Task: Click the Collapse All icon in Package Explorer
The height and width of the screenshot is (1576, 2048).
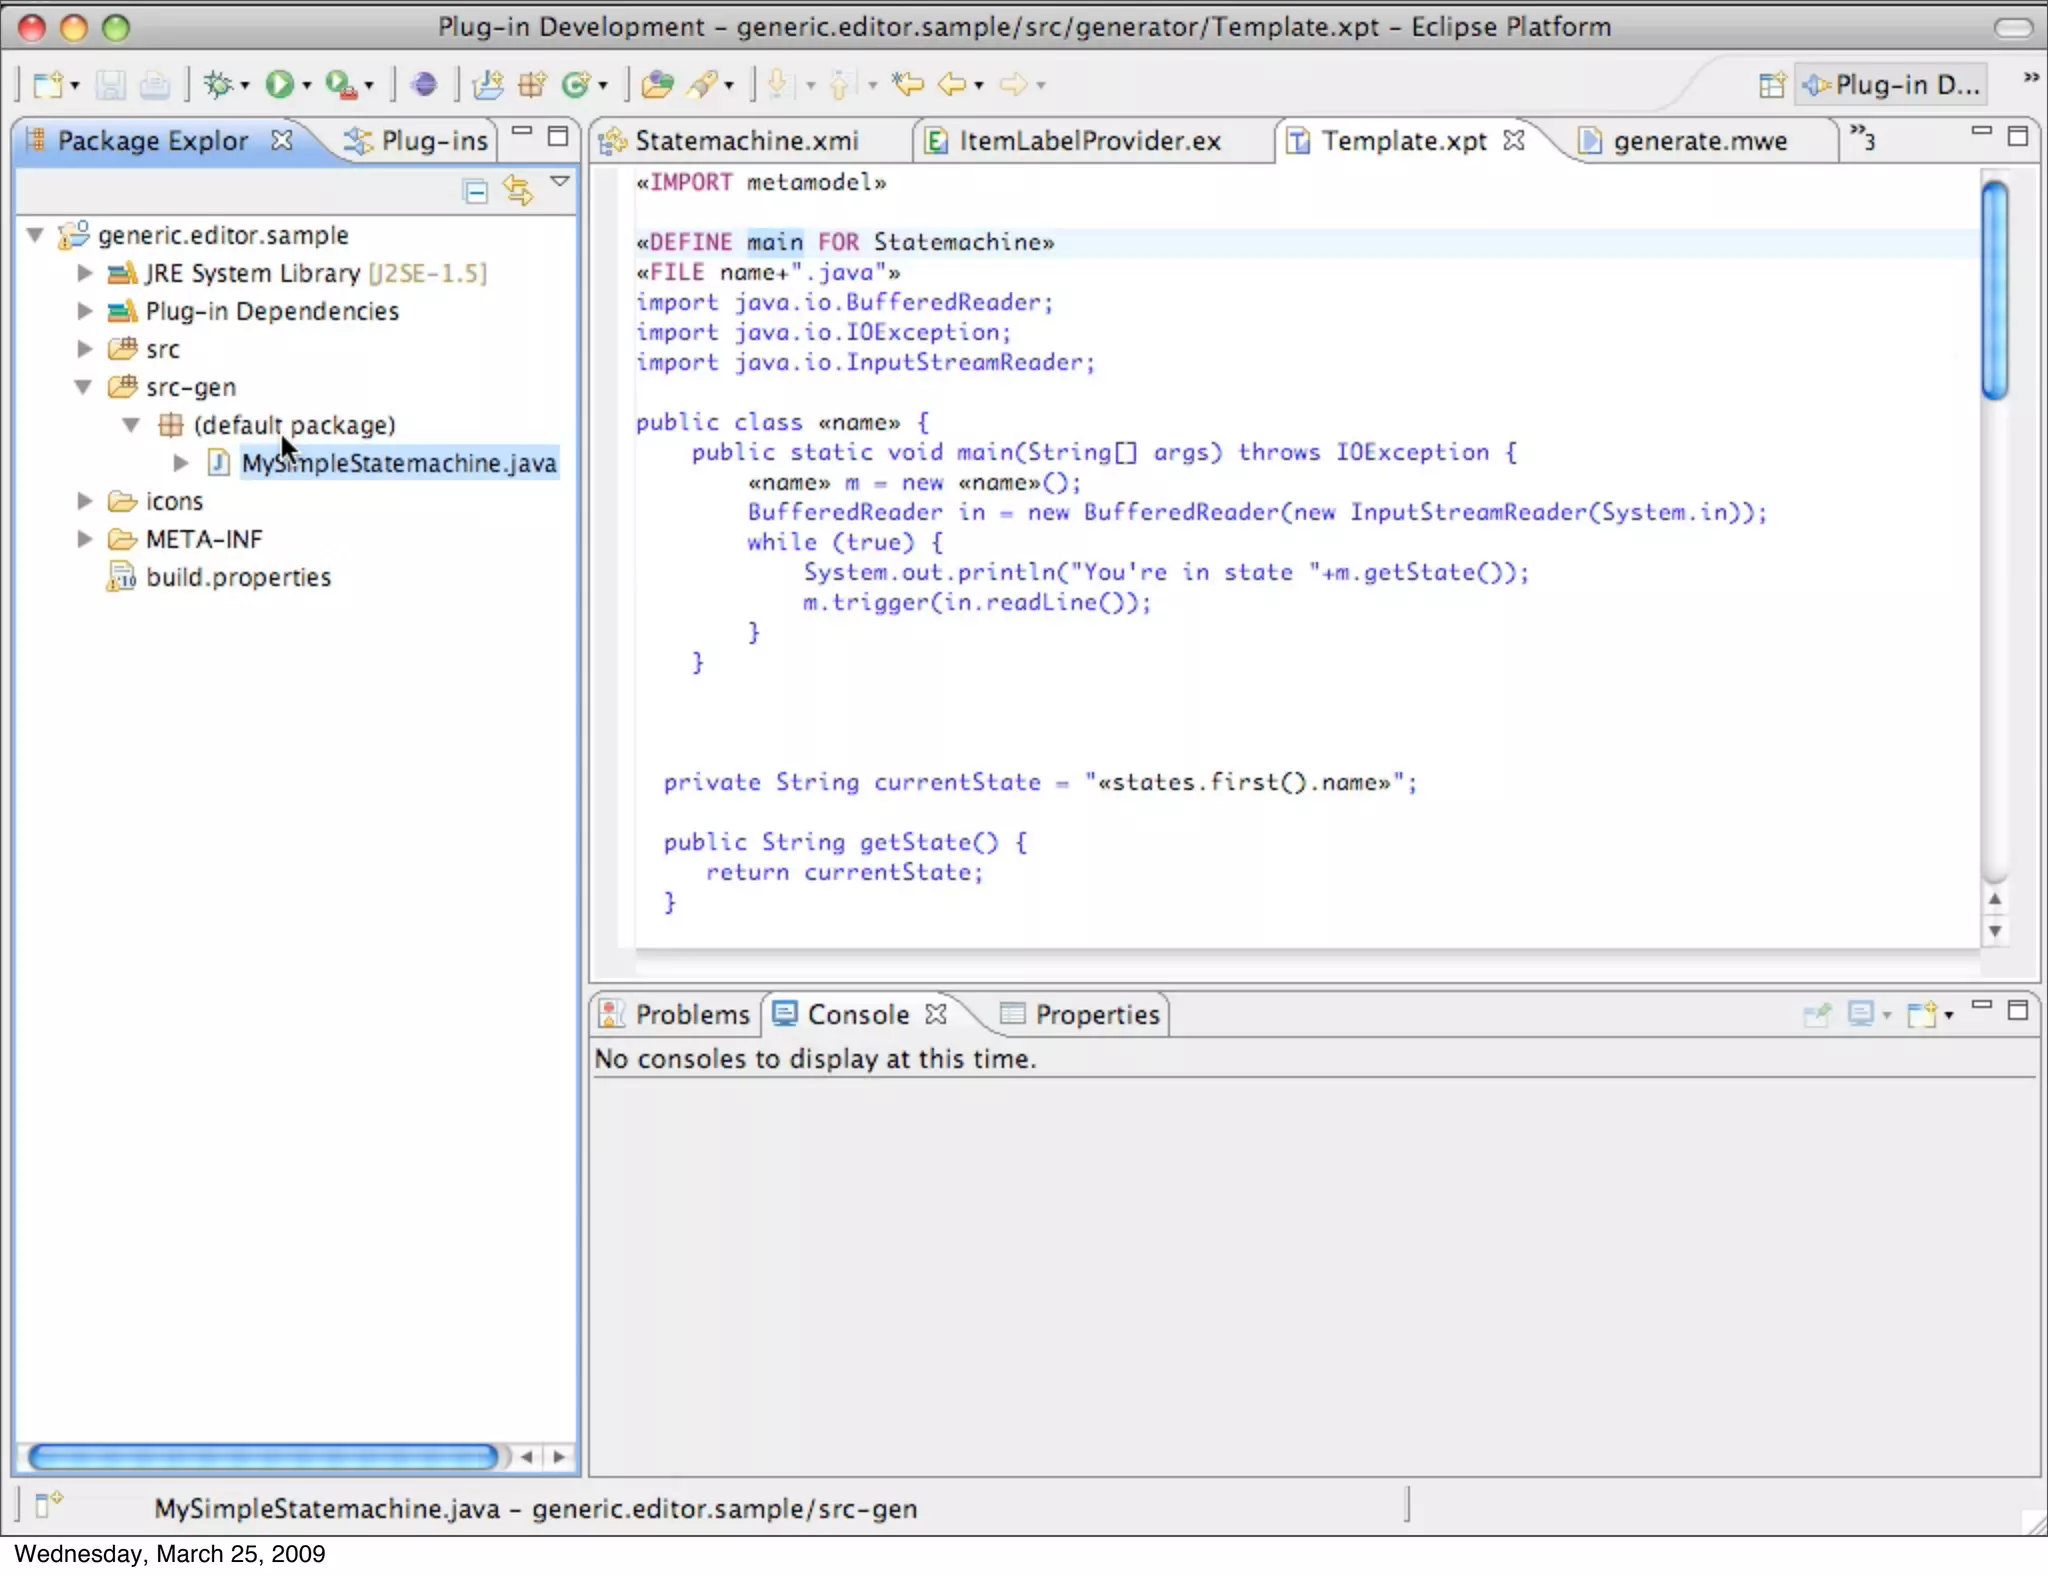Action: [476, 190]
